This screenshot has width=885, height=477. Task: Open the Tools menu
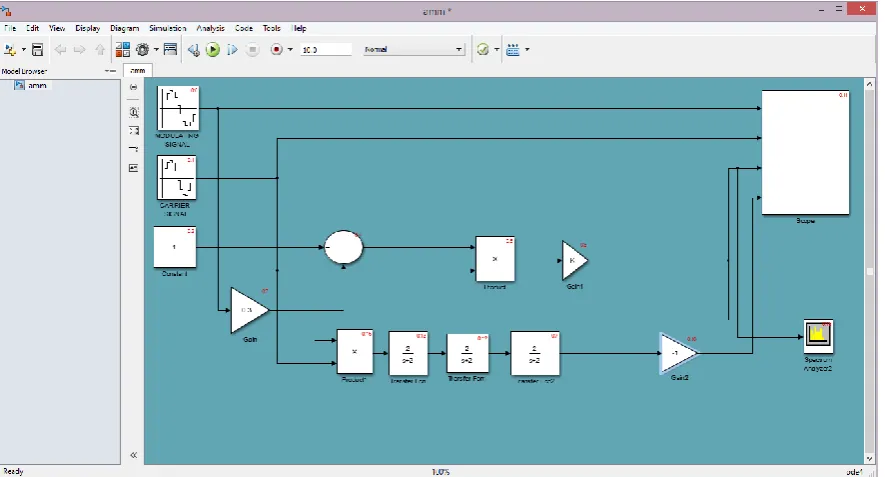(271, 28)
